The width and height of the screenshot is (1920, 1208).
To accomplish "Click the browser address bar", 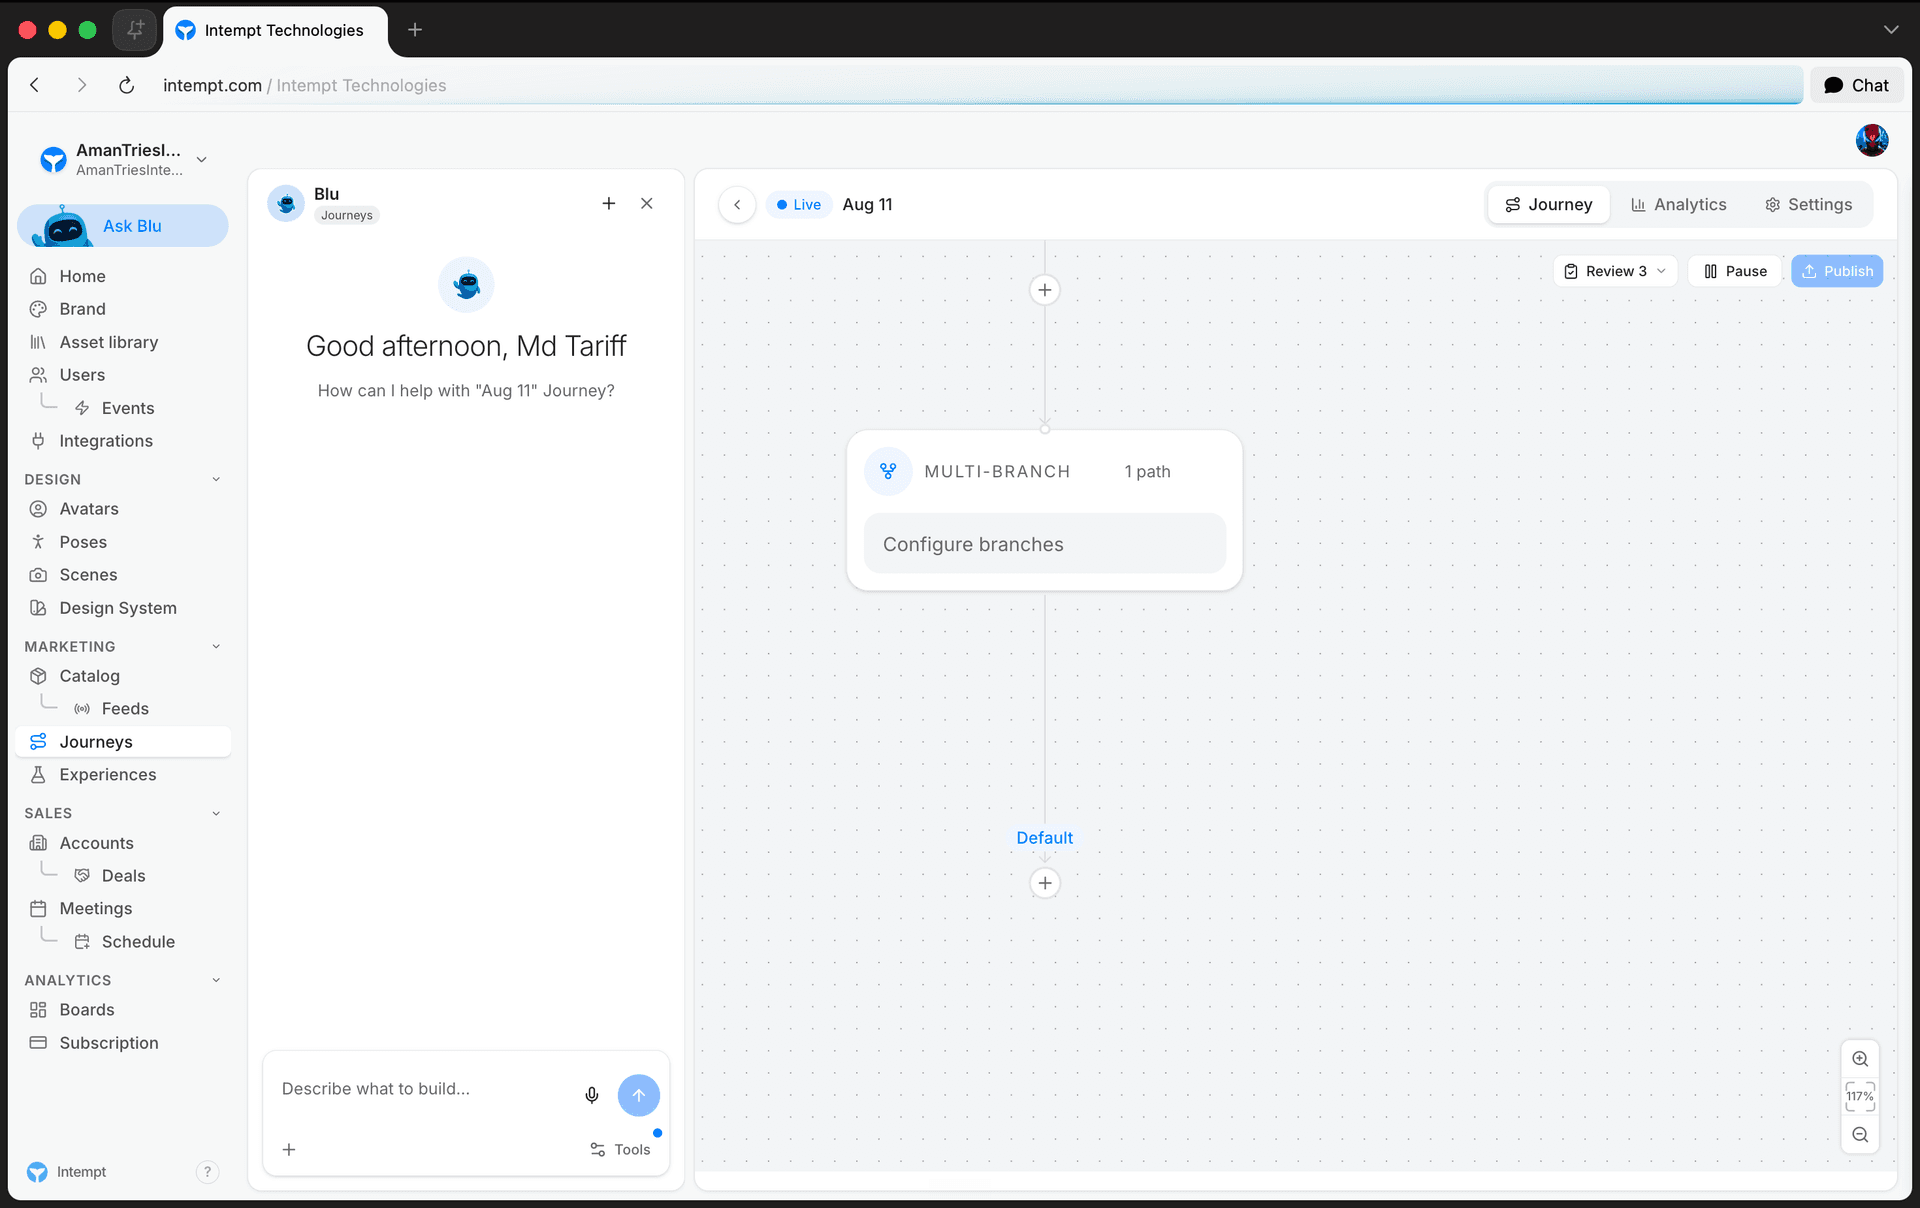I will click(x=980, y=85).
